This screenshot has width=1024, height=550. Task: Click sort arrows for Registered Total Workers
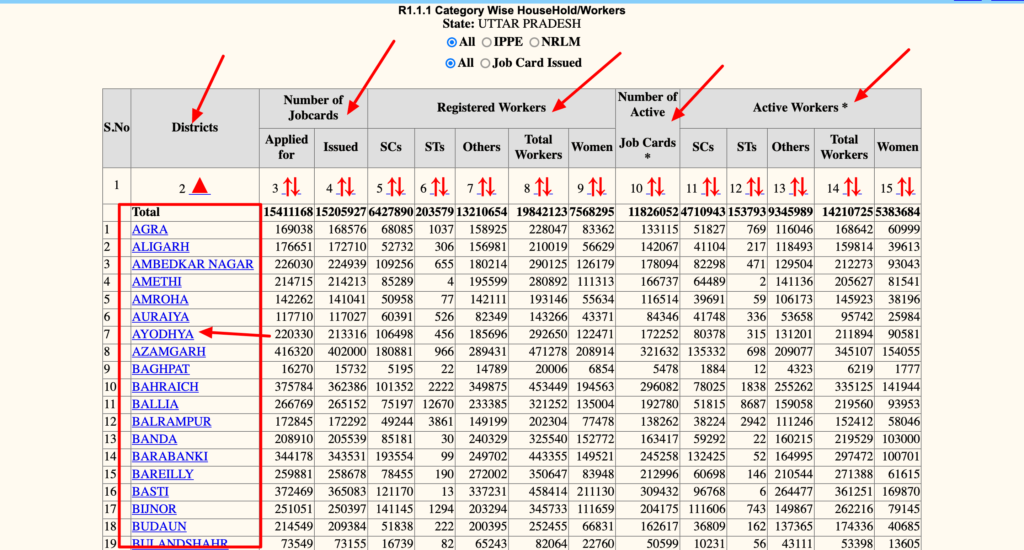pyautogui.click(x=544, y=186)
